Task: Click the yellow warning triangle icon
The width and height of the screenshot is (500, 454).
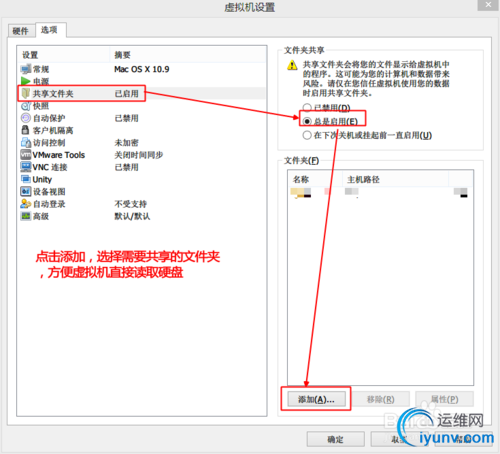Action: 292,65
